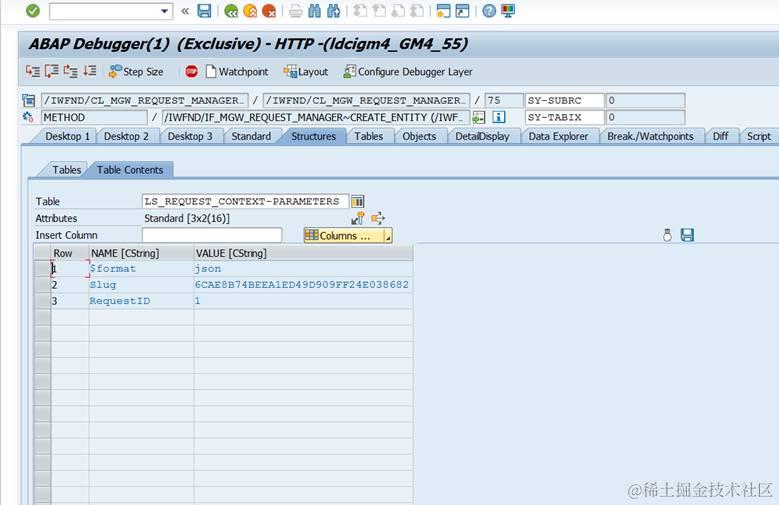This screenshot has width=779, height=505.
Task: Switch to the Diff tab
Action: click(720, 136)
